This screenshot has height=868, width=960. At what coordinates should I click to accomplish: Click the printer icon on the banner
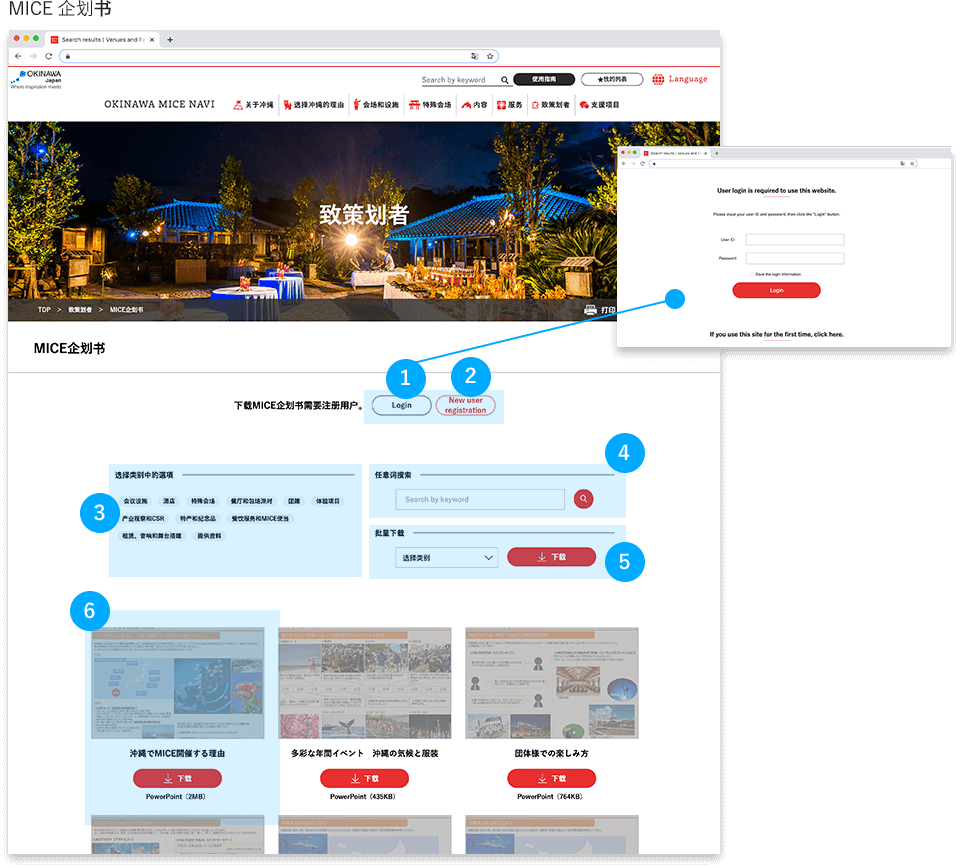coord(590,310)
